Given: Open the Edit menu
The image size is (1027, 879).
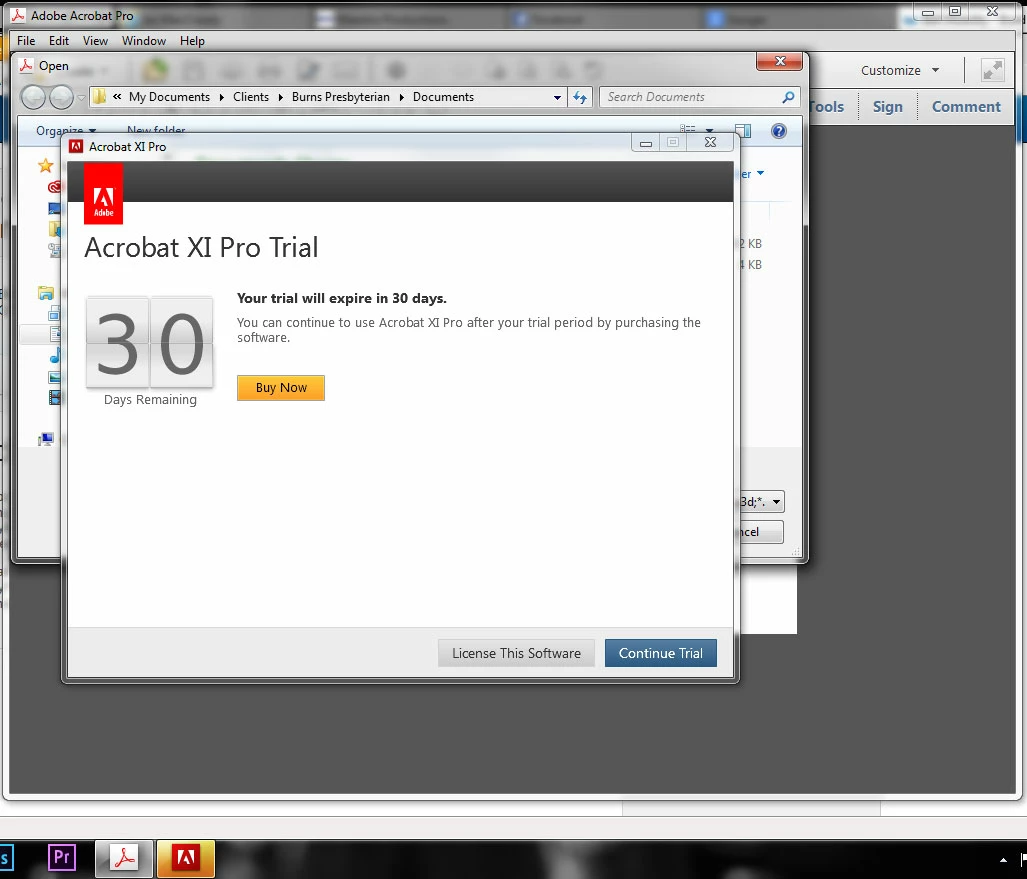Looking at the screenshot, I should (59, 41).
